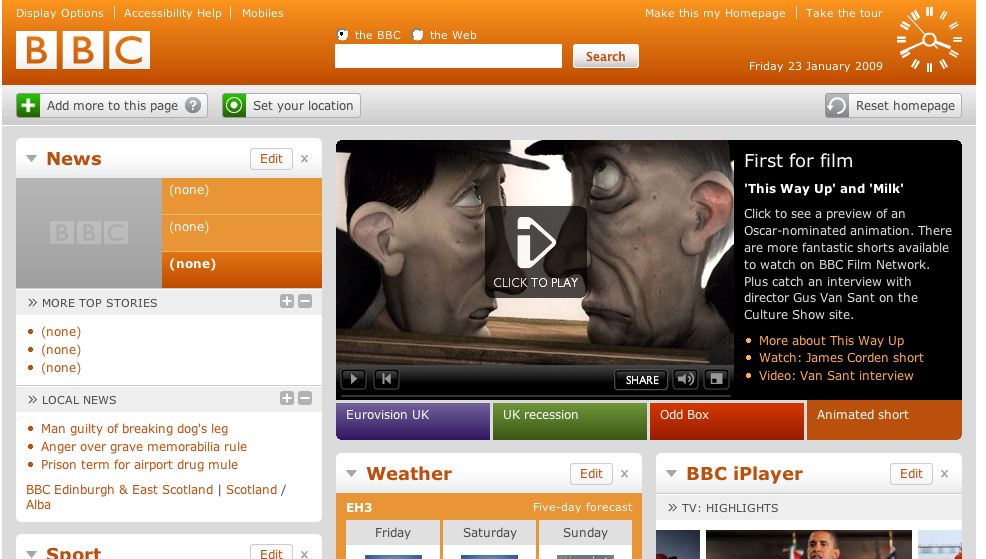Click the search text input field

tap(448, 56)
